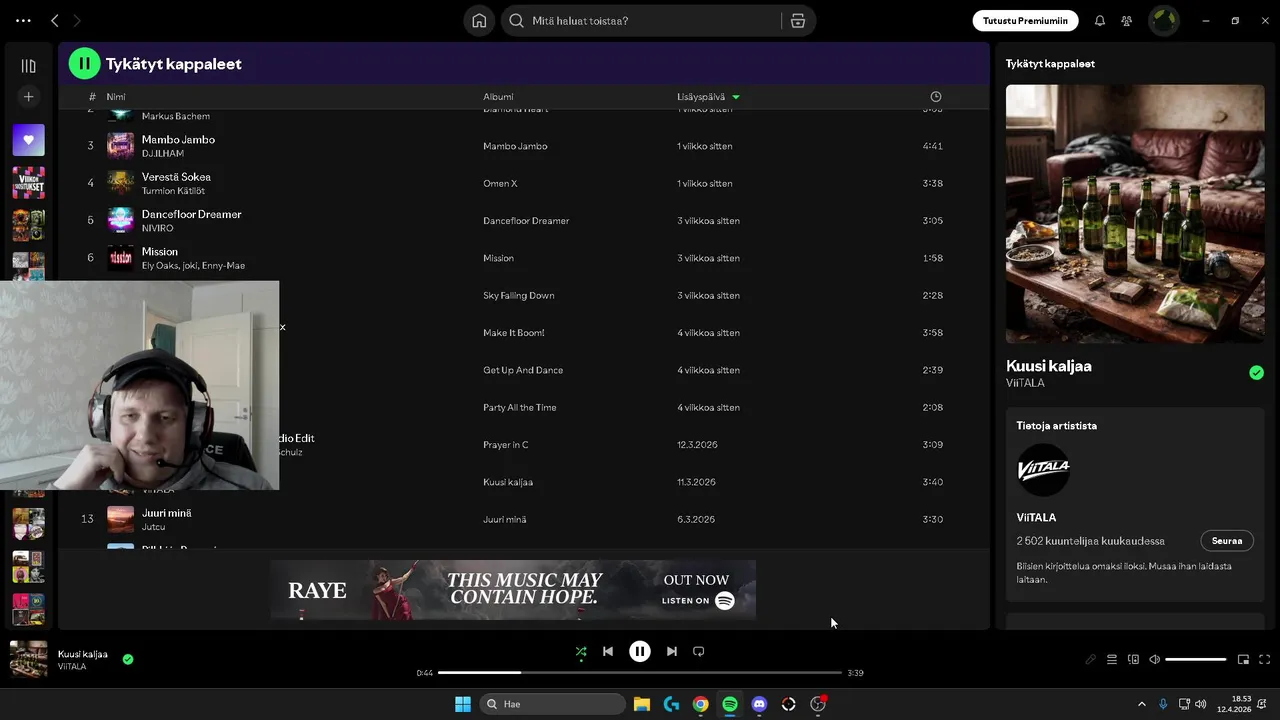1280x720 pixels.
Task: Open Liked Songs heart tile in sidebar
Action: pyautogui.click(x=28, y=140)
